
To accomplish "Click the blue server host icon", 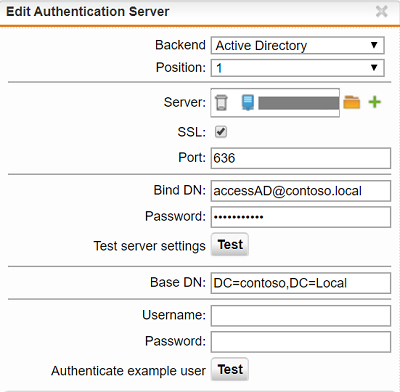I will click(x=248, y=102).
